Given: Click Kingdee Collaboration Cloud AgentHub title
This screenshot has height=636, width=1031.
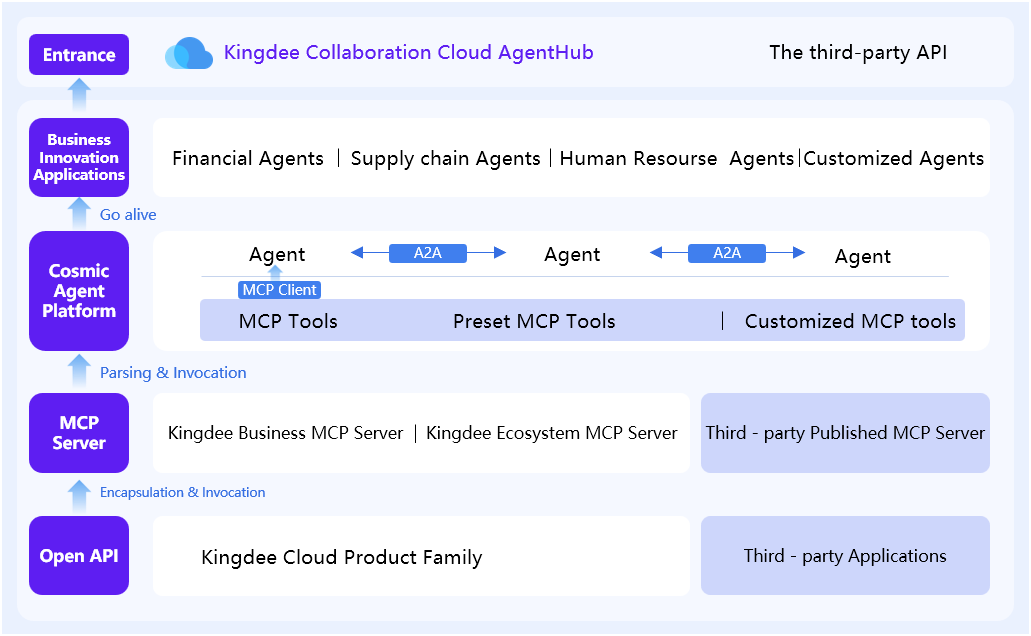Looking at the screenshot, I should [x=408, y=53].
